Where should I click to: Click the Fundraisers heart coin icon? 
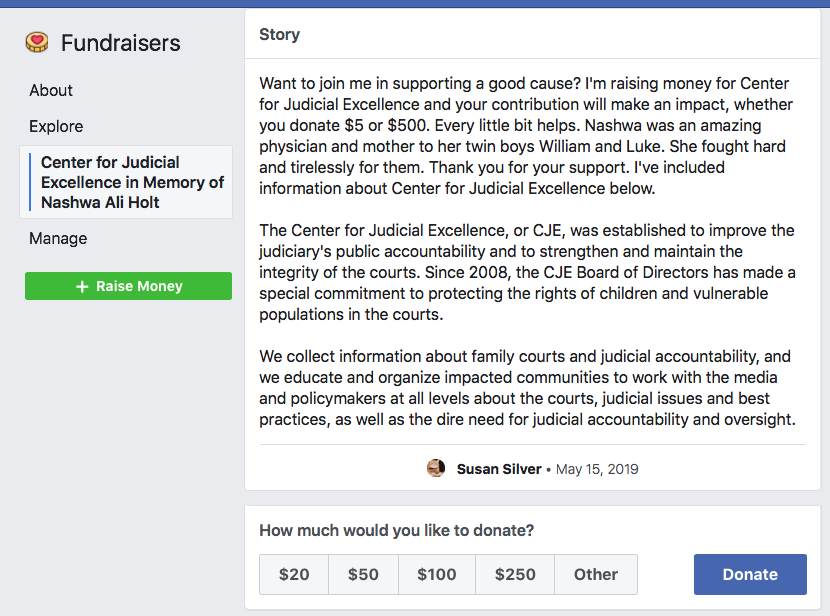tap(37, 43)
